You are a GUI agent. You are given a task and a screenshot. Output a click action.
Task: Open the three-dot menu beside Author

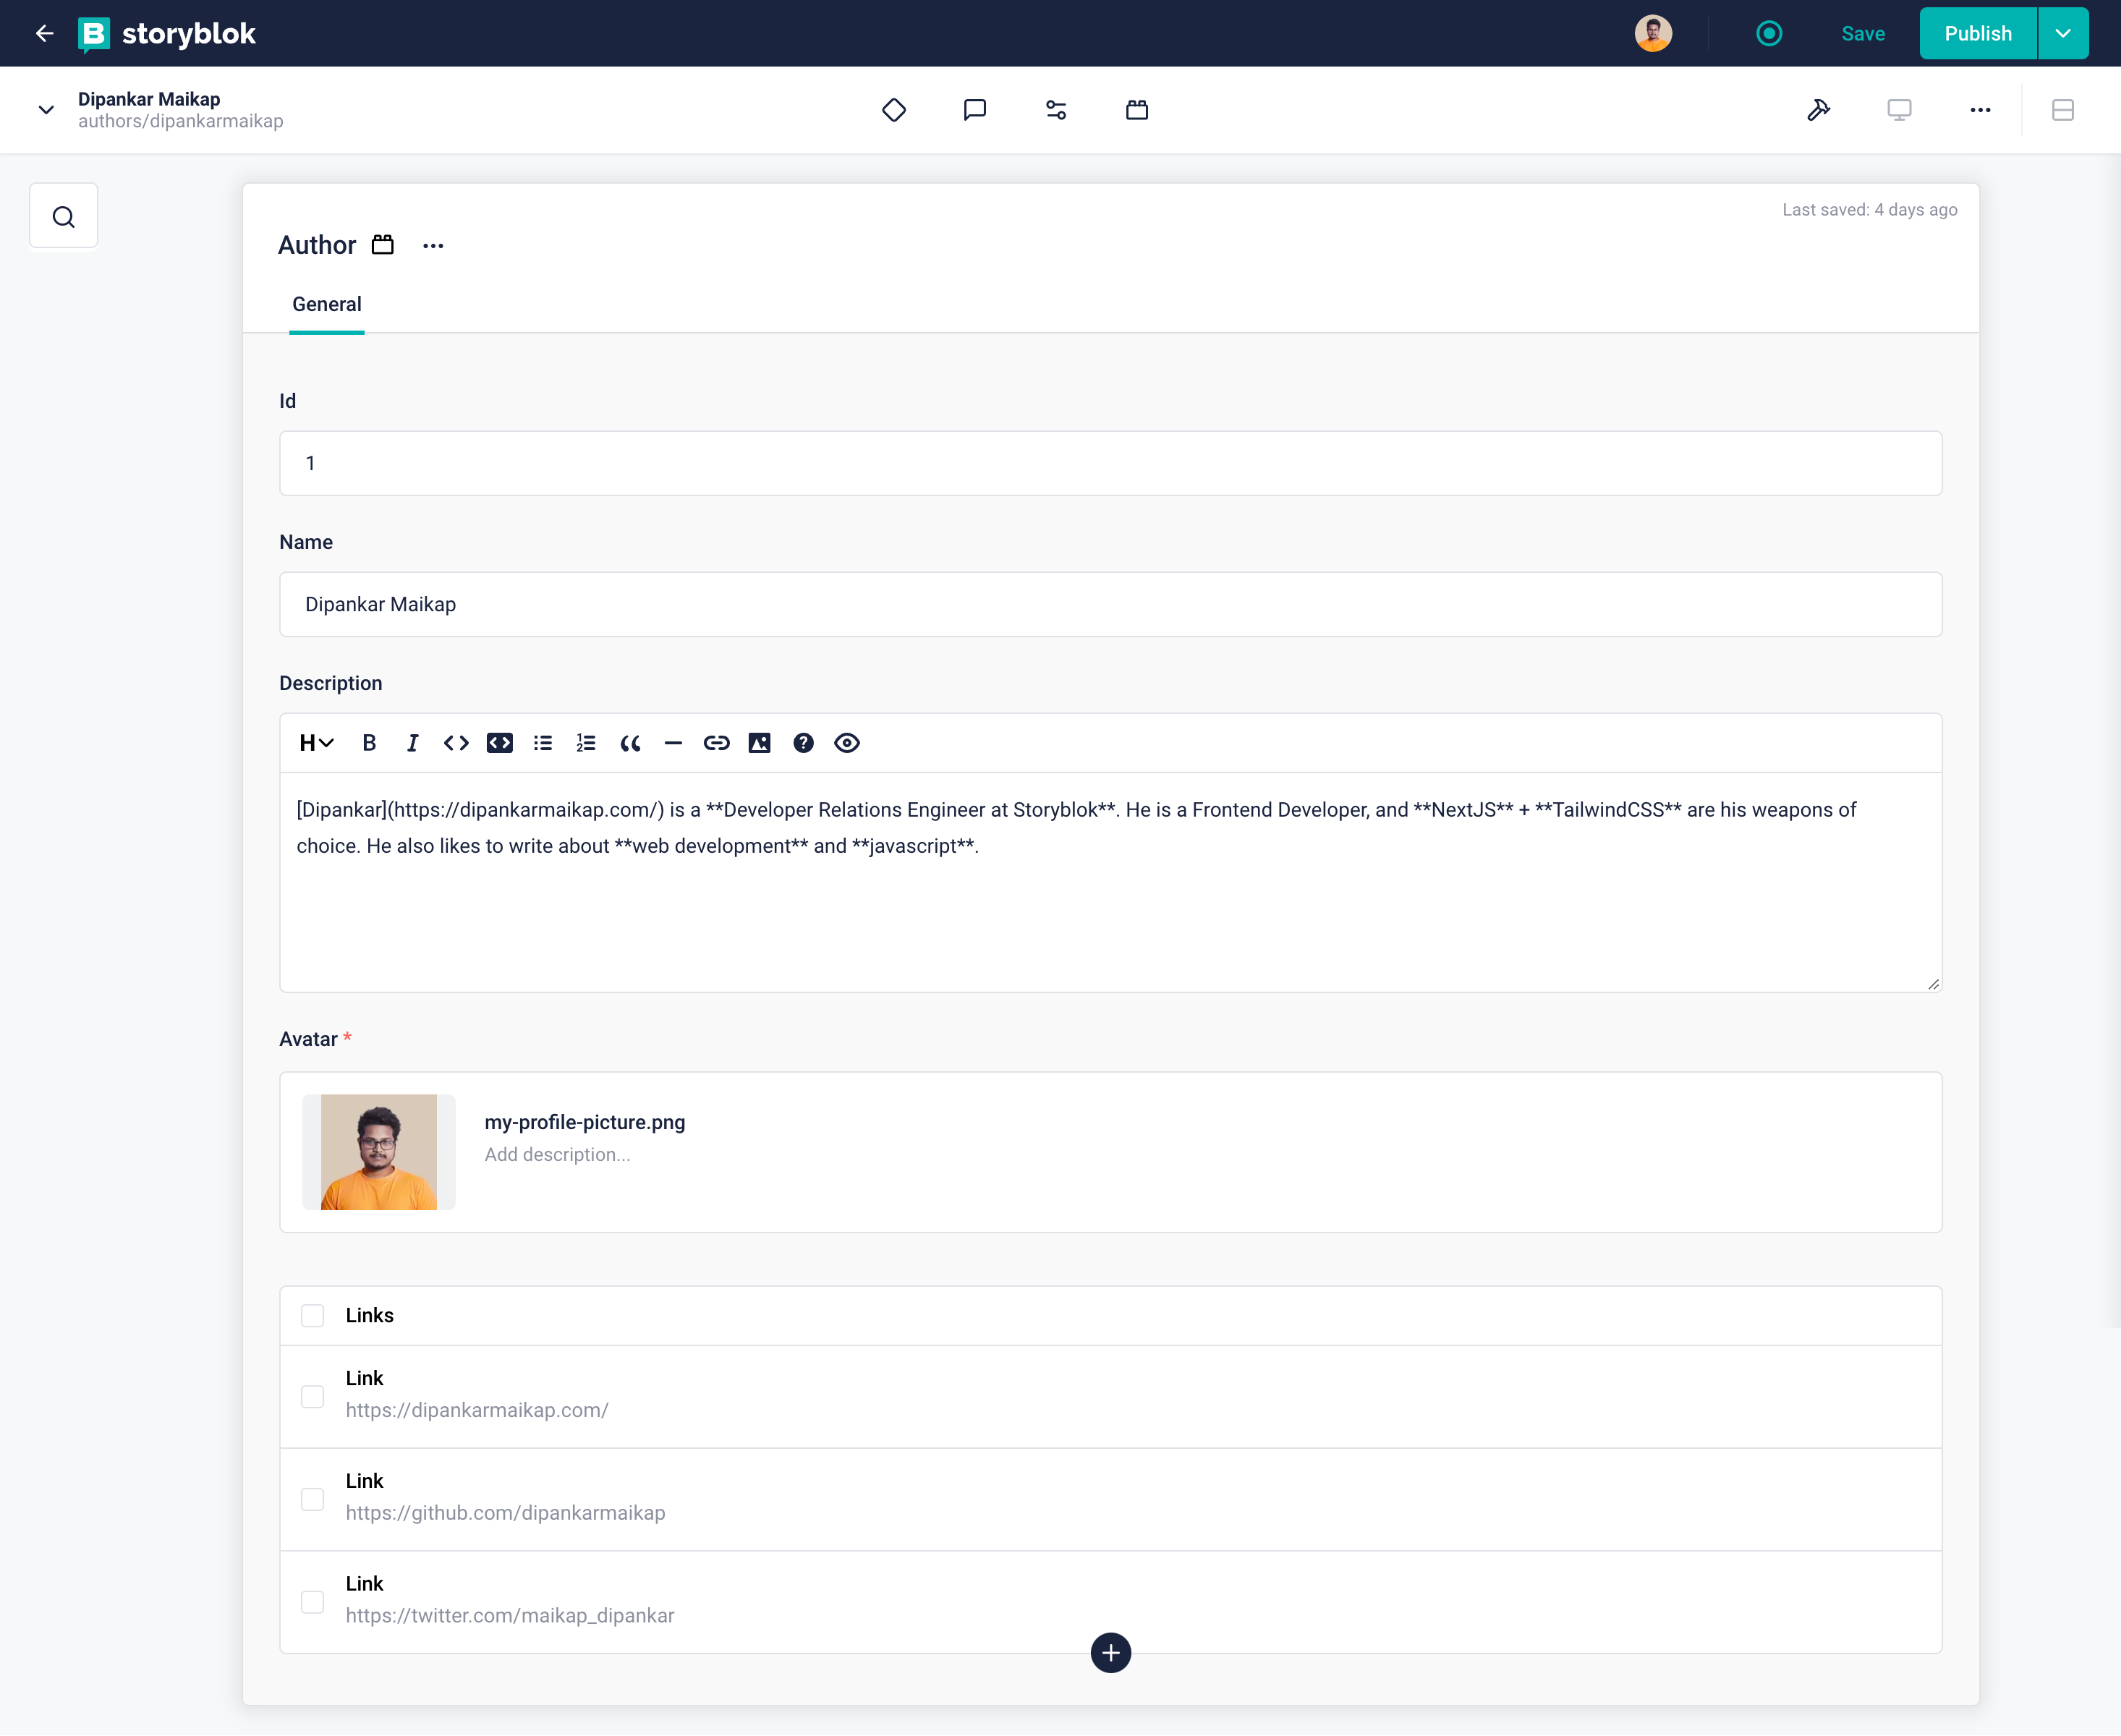point(433,246)
